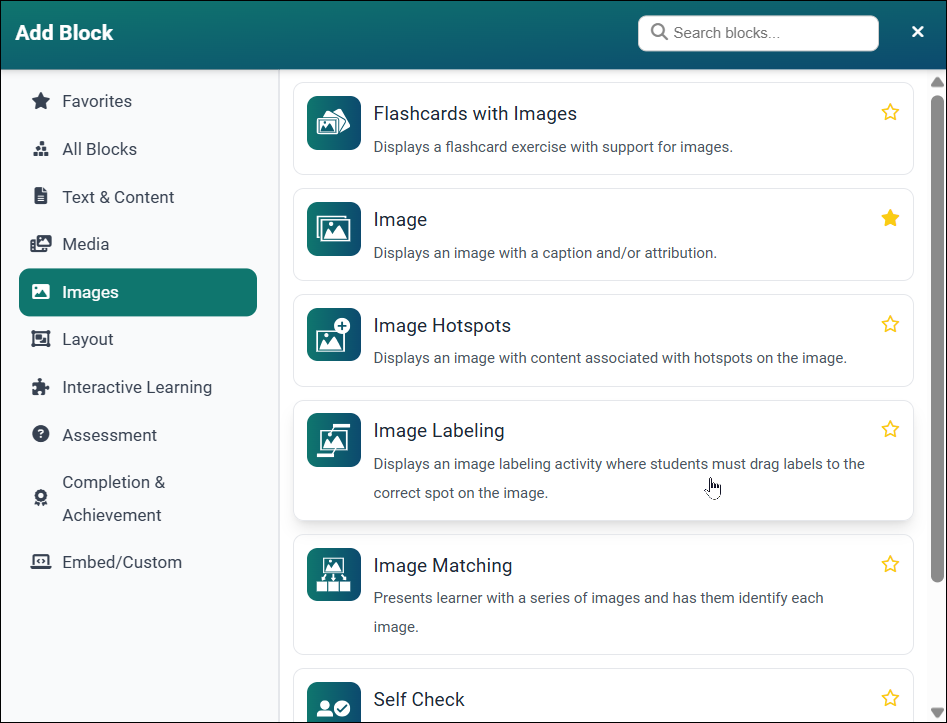
Task: Select the Favorites star icon in sidebar
Action: (40, 101)
